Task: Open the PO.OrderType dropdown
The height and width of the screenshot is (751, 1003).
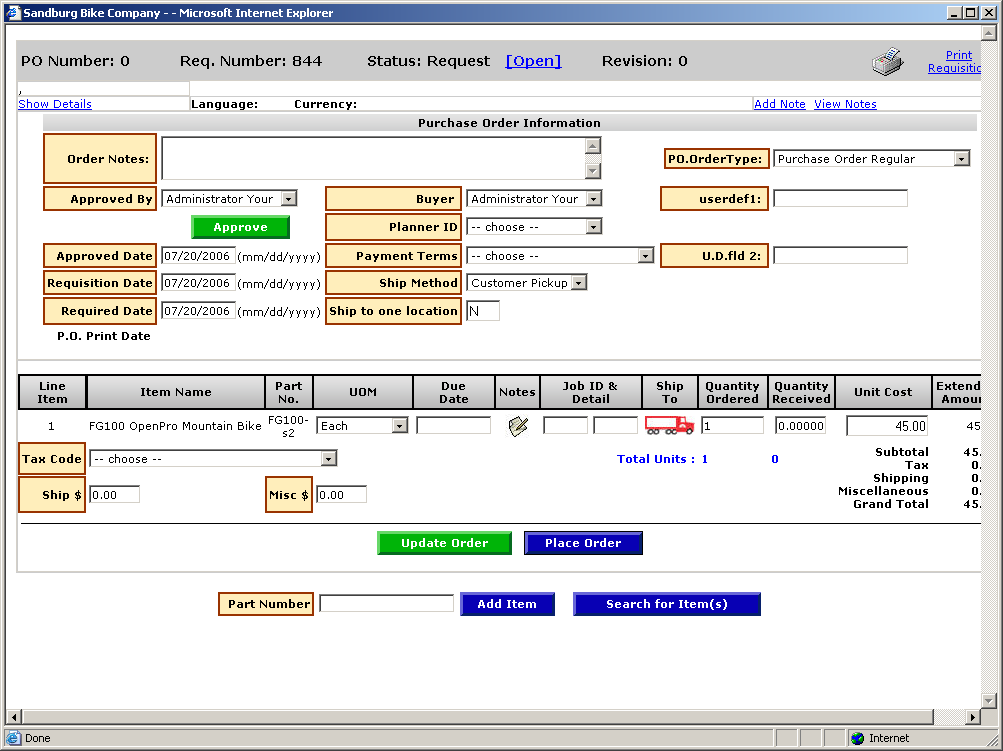Action: click(x=961, y=159)
